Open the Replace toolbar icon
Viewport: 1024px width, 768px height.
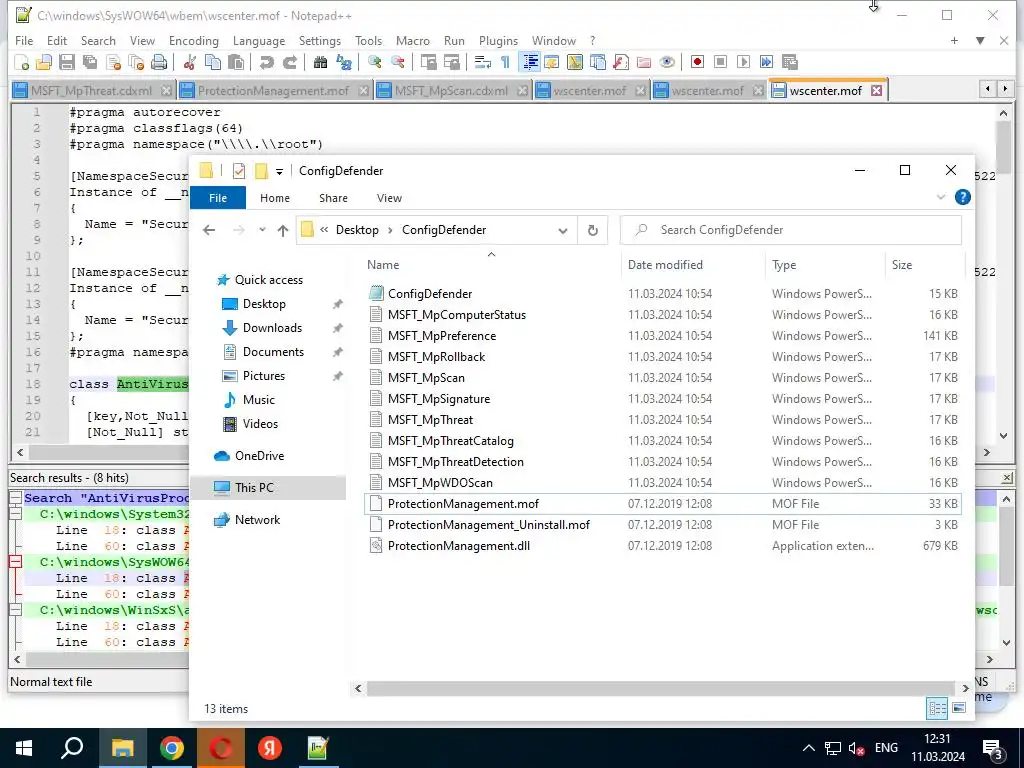pyautogui.click(x=344, y=63)
